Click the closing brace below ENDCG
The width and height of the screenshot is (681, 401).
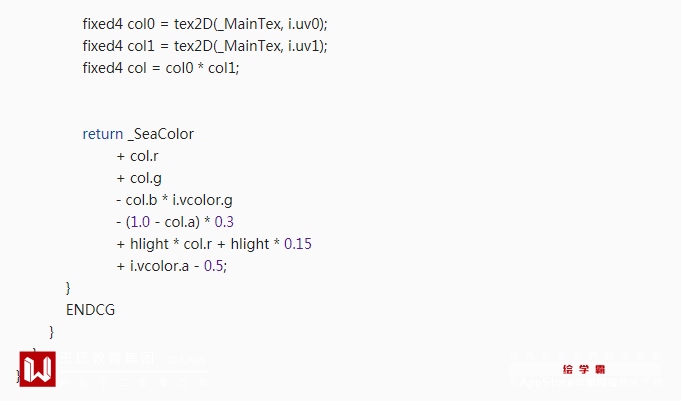52,332
